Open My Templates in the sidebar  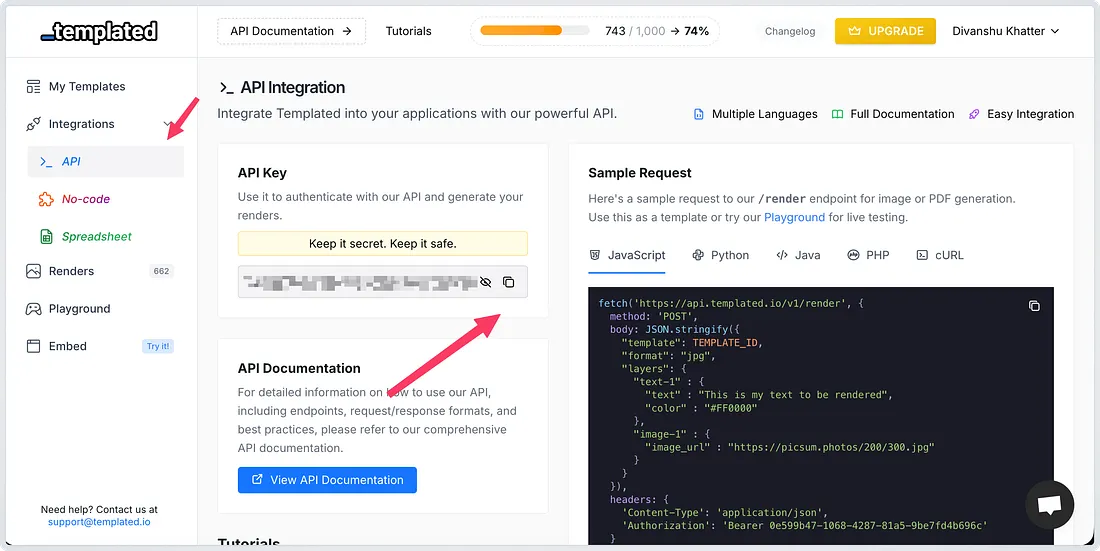tap(87, 86)
